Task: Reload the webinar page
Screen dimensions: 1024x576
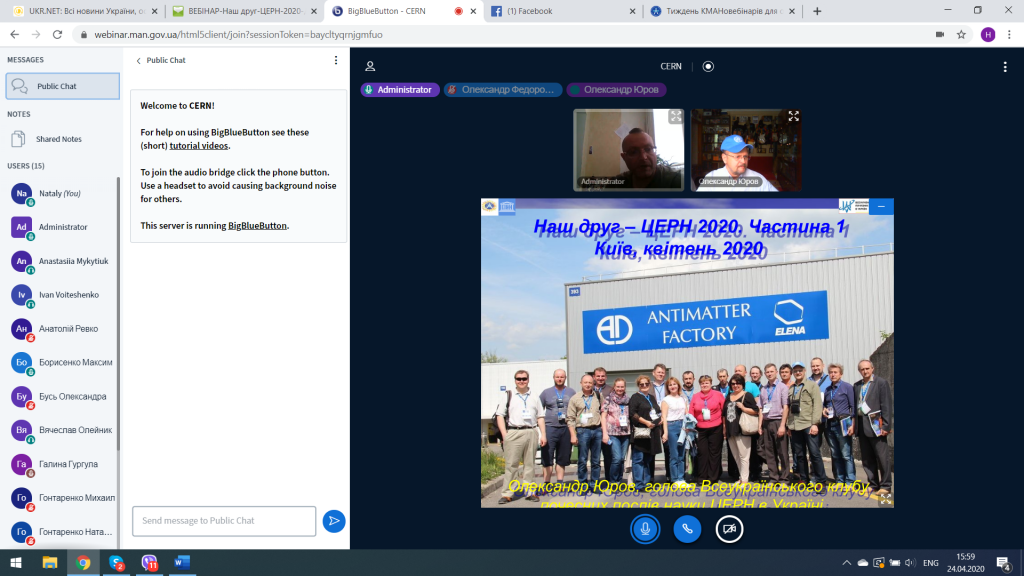Action: (57, 35)
